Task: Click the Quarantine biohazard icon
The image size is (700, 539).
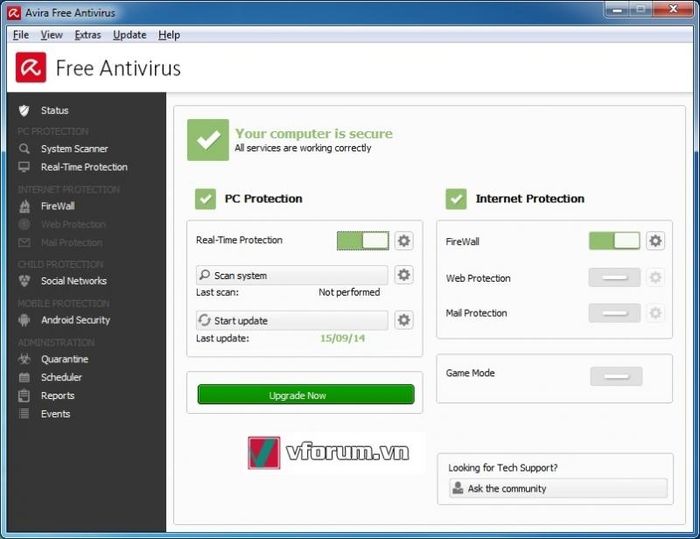Action: (24, 359)
